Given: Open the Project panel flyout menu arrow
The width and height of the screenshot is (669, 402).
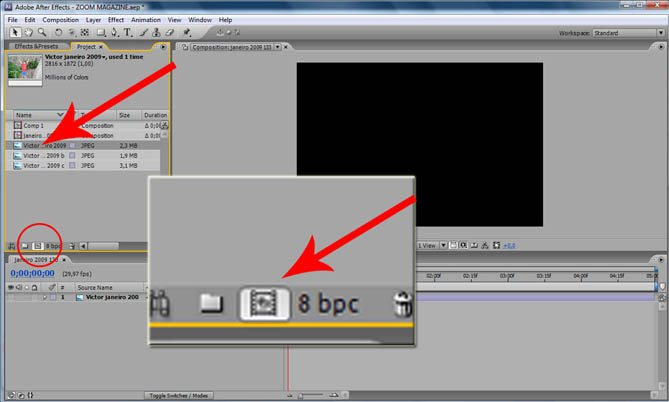Looking at the screenshot, I should [163, 46].
